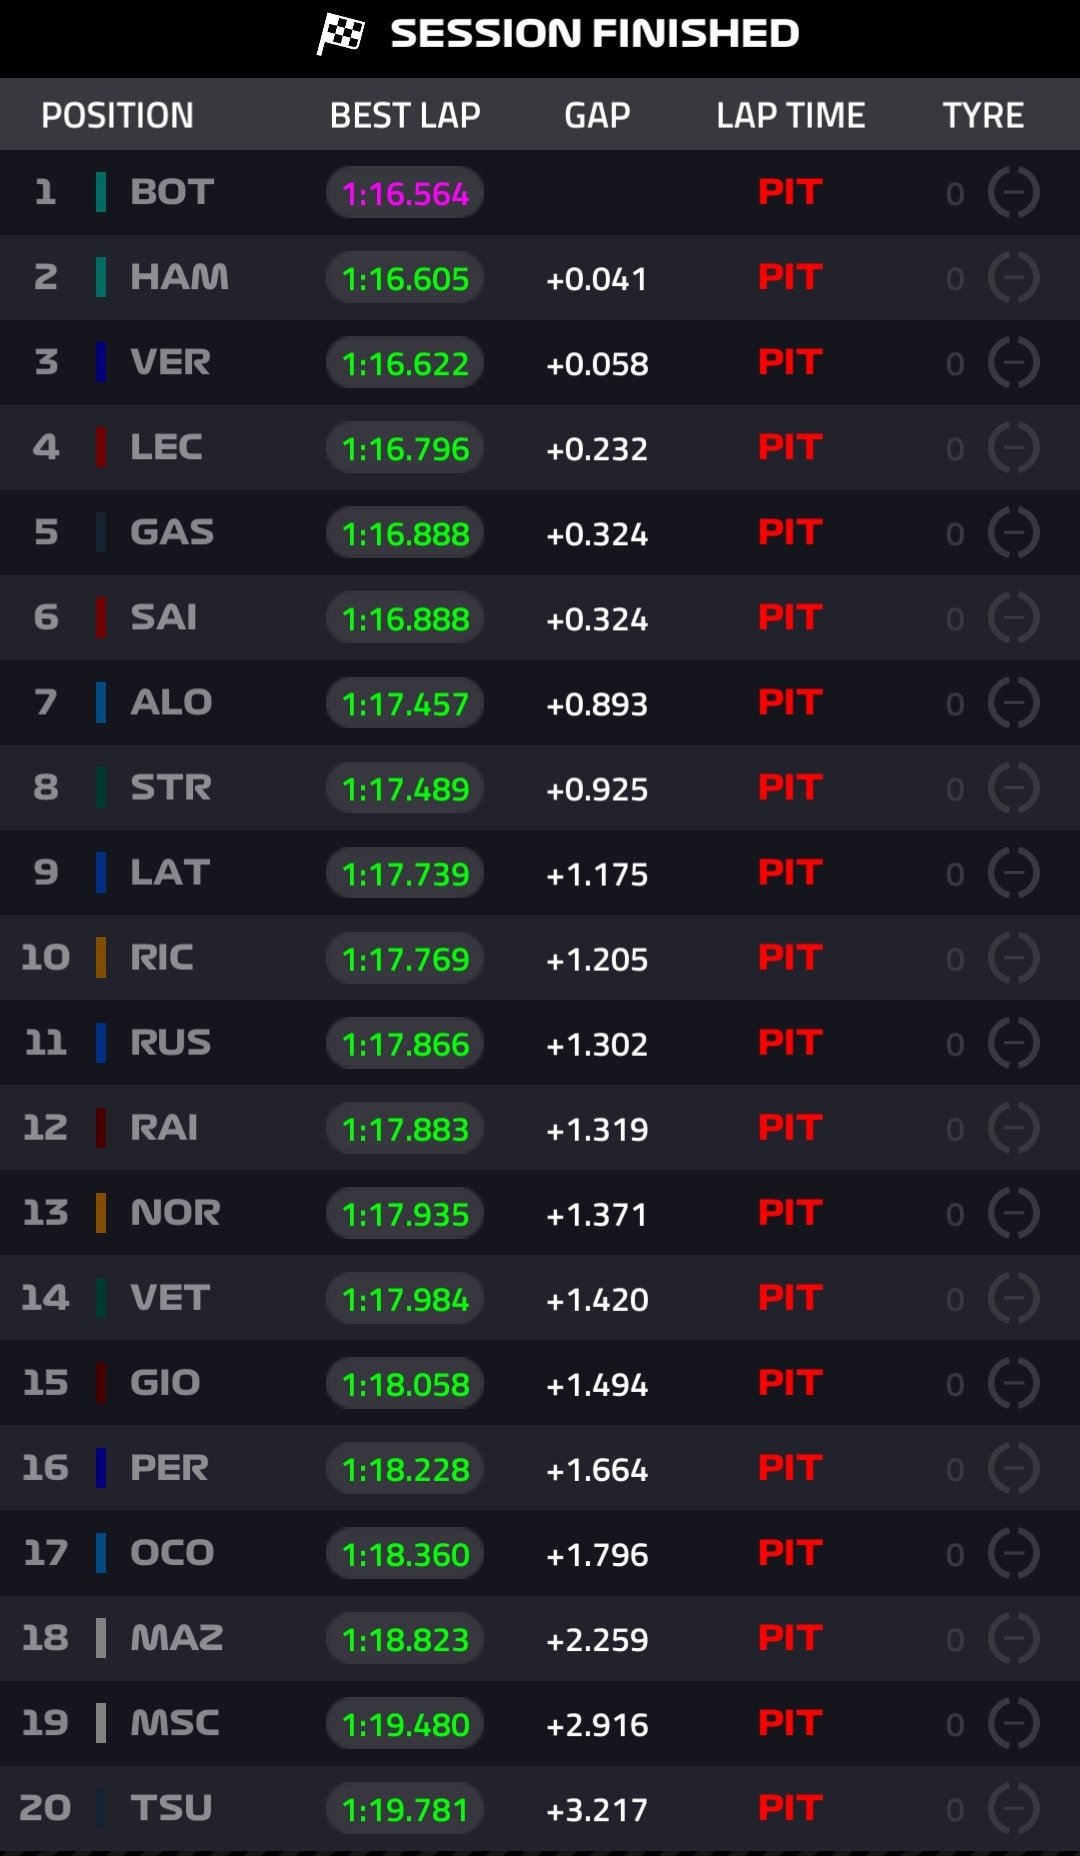
Task: Select driver PER in position 16
Action: (x=169, y=1467)
